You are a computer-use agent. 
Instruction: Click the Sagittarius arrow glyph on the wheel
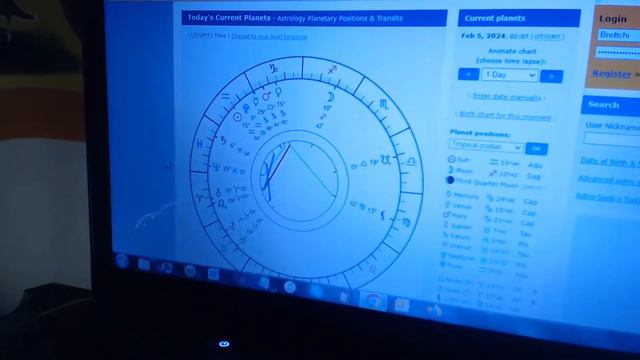tap(332, 70)
